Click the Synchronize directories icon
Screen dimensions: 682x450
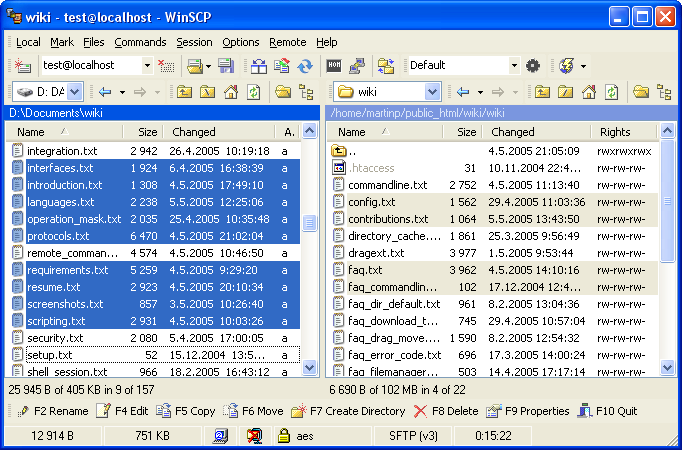[x=282, y=66]
